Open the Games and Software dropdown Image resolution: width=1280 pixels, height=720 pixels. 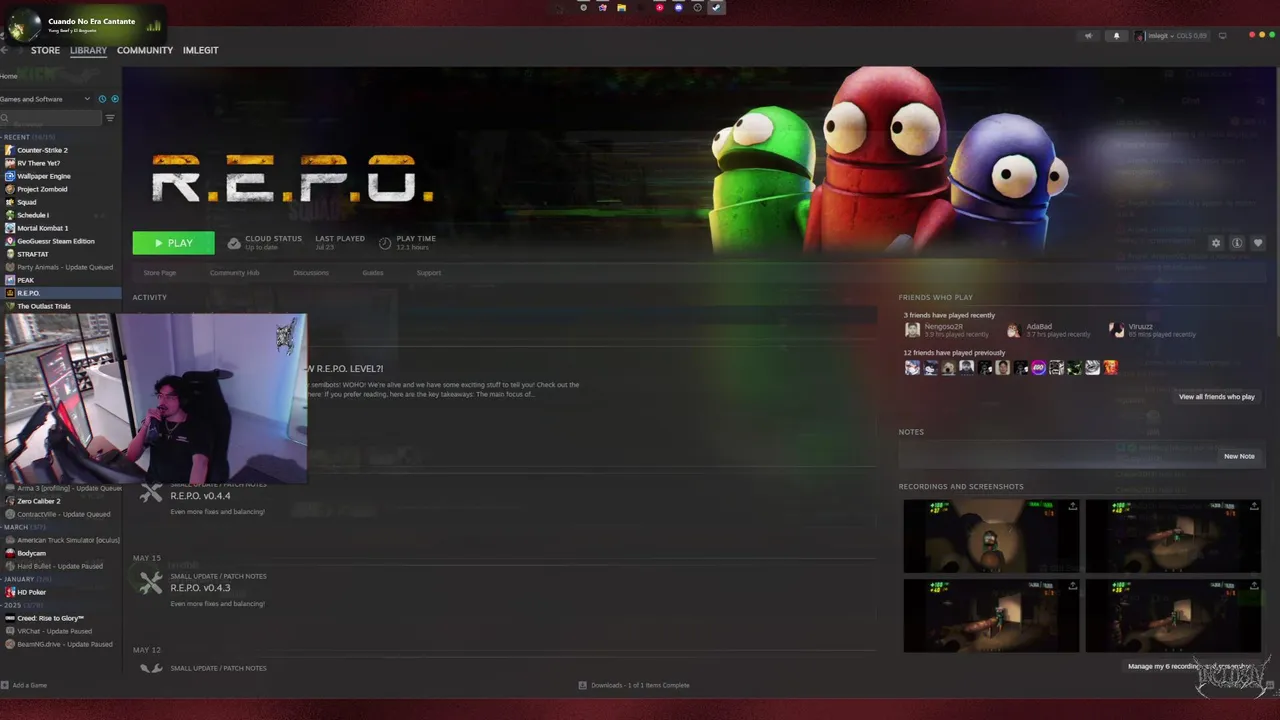[x=45, y=99]
